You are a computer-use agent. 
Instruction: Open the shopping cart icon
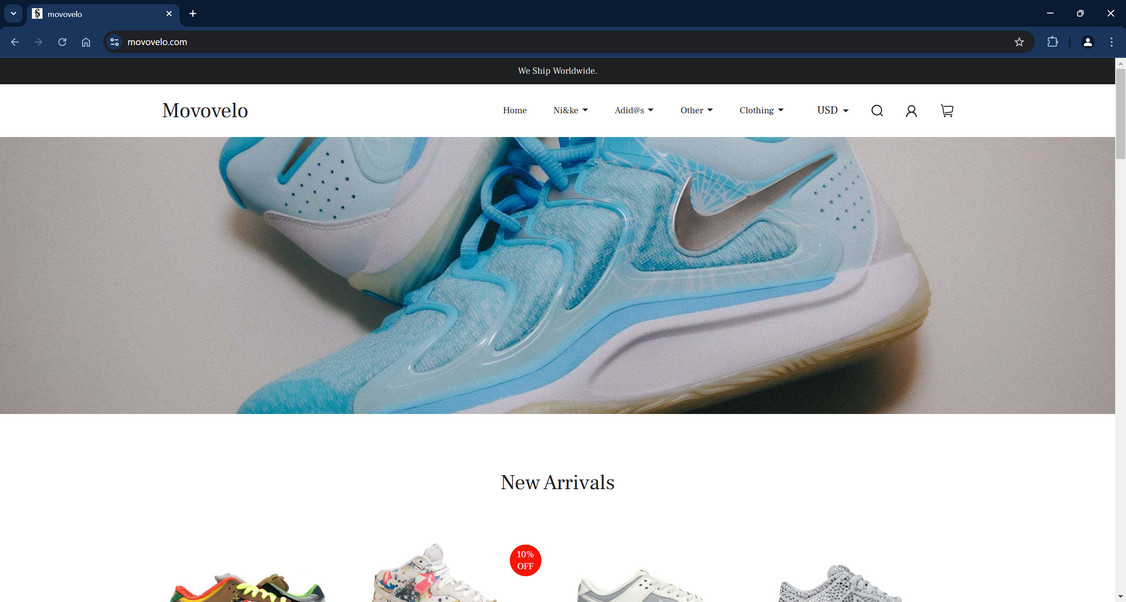(947, 111)
